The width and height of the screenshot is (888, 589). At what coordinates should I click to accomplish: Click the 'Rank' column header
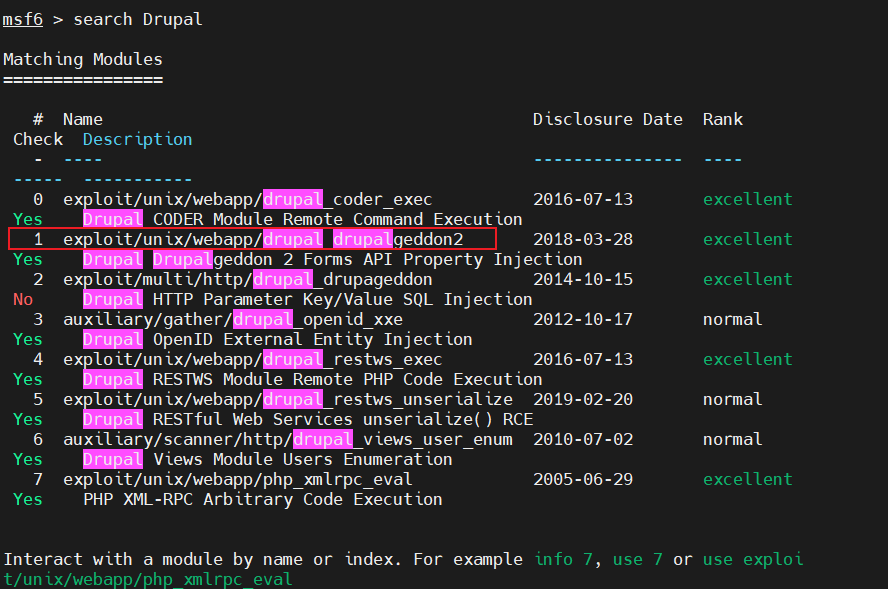click(722, 119)
